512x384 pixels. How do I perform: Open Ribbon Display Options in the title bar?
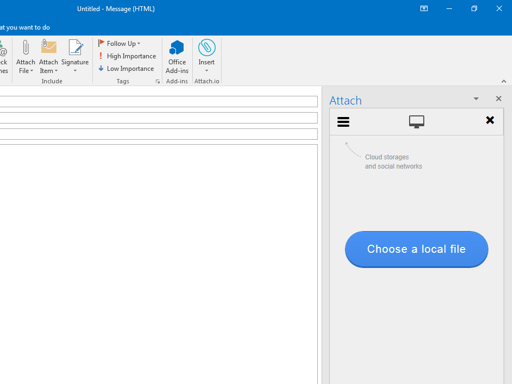424,9
